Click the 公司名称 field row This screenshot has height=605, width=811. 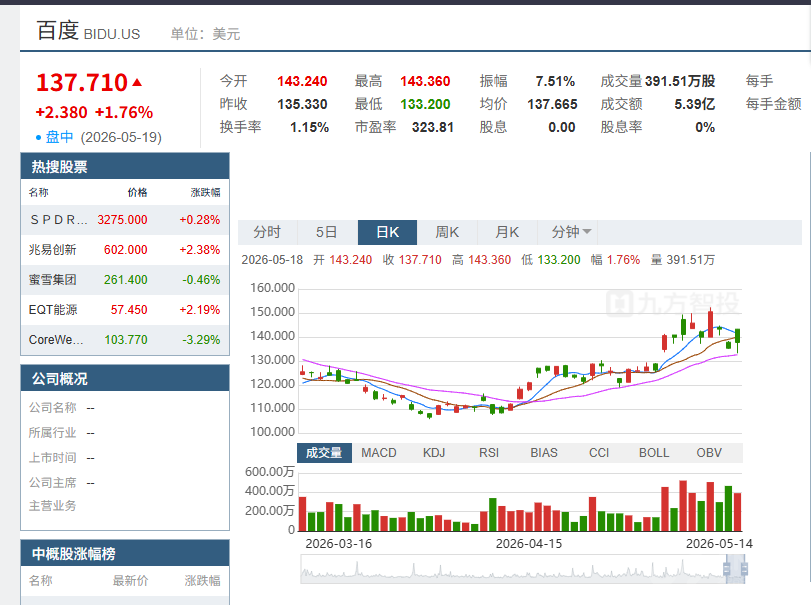[125, 408]
